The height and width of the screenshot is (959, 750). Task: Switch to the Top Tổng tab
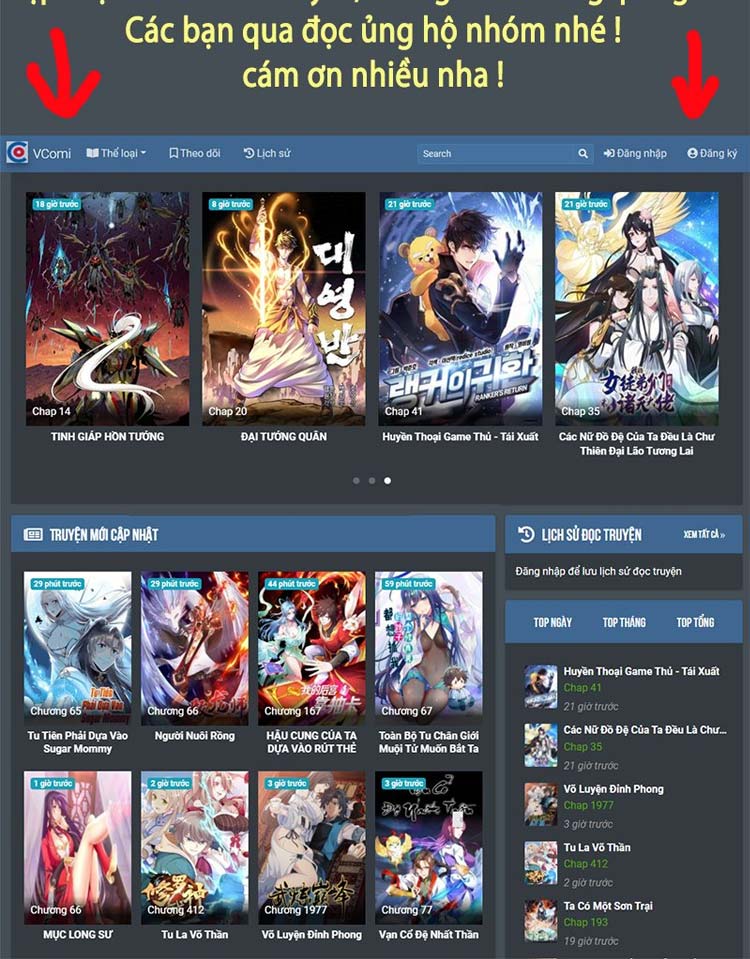click(x=695, y=622)
